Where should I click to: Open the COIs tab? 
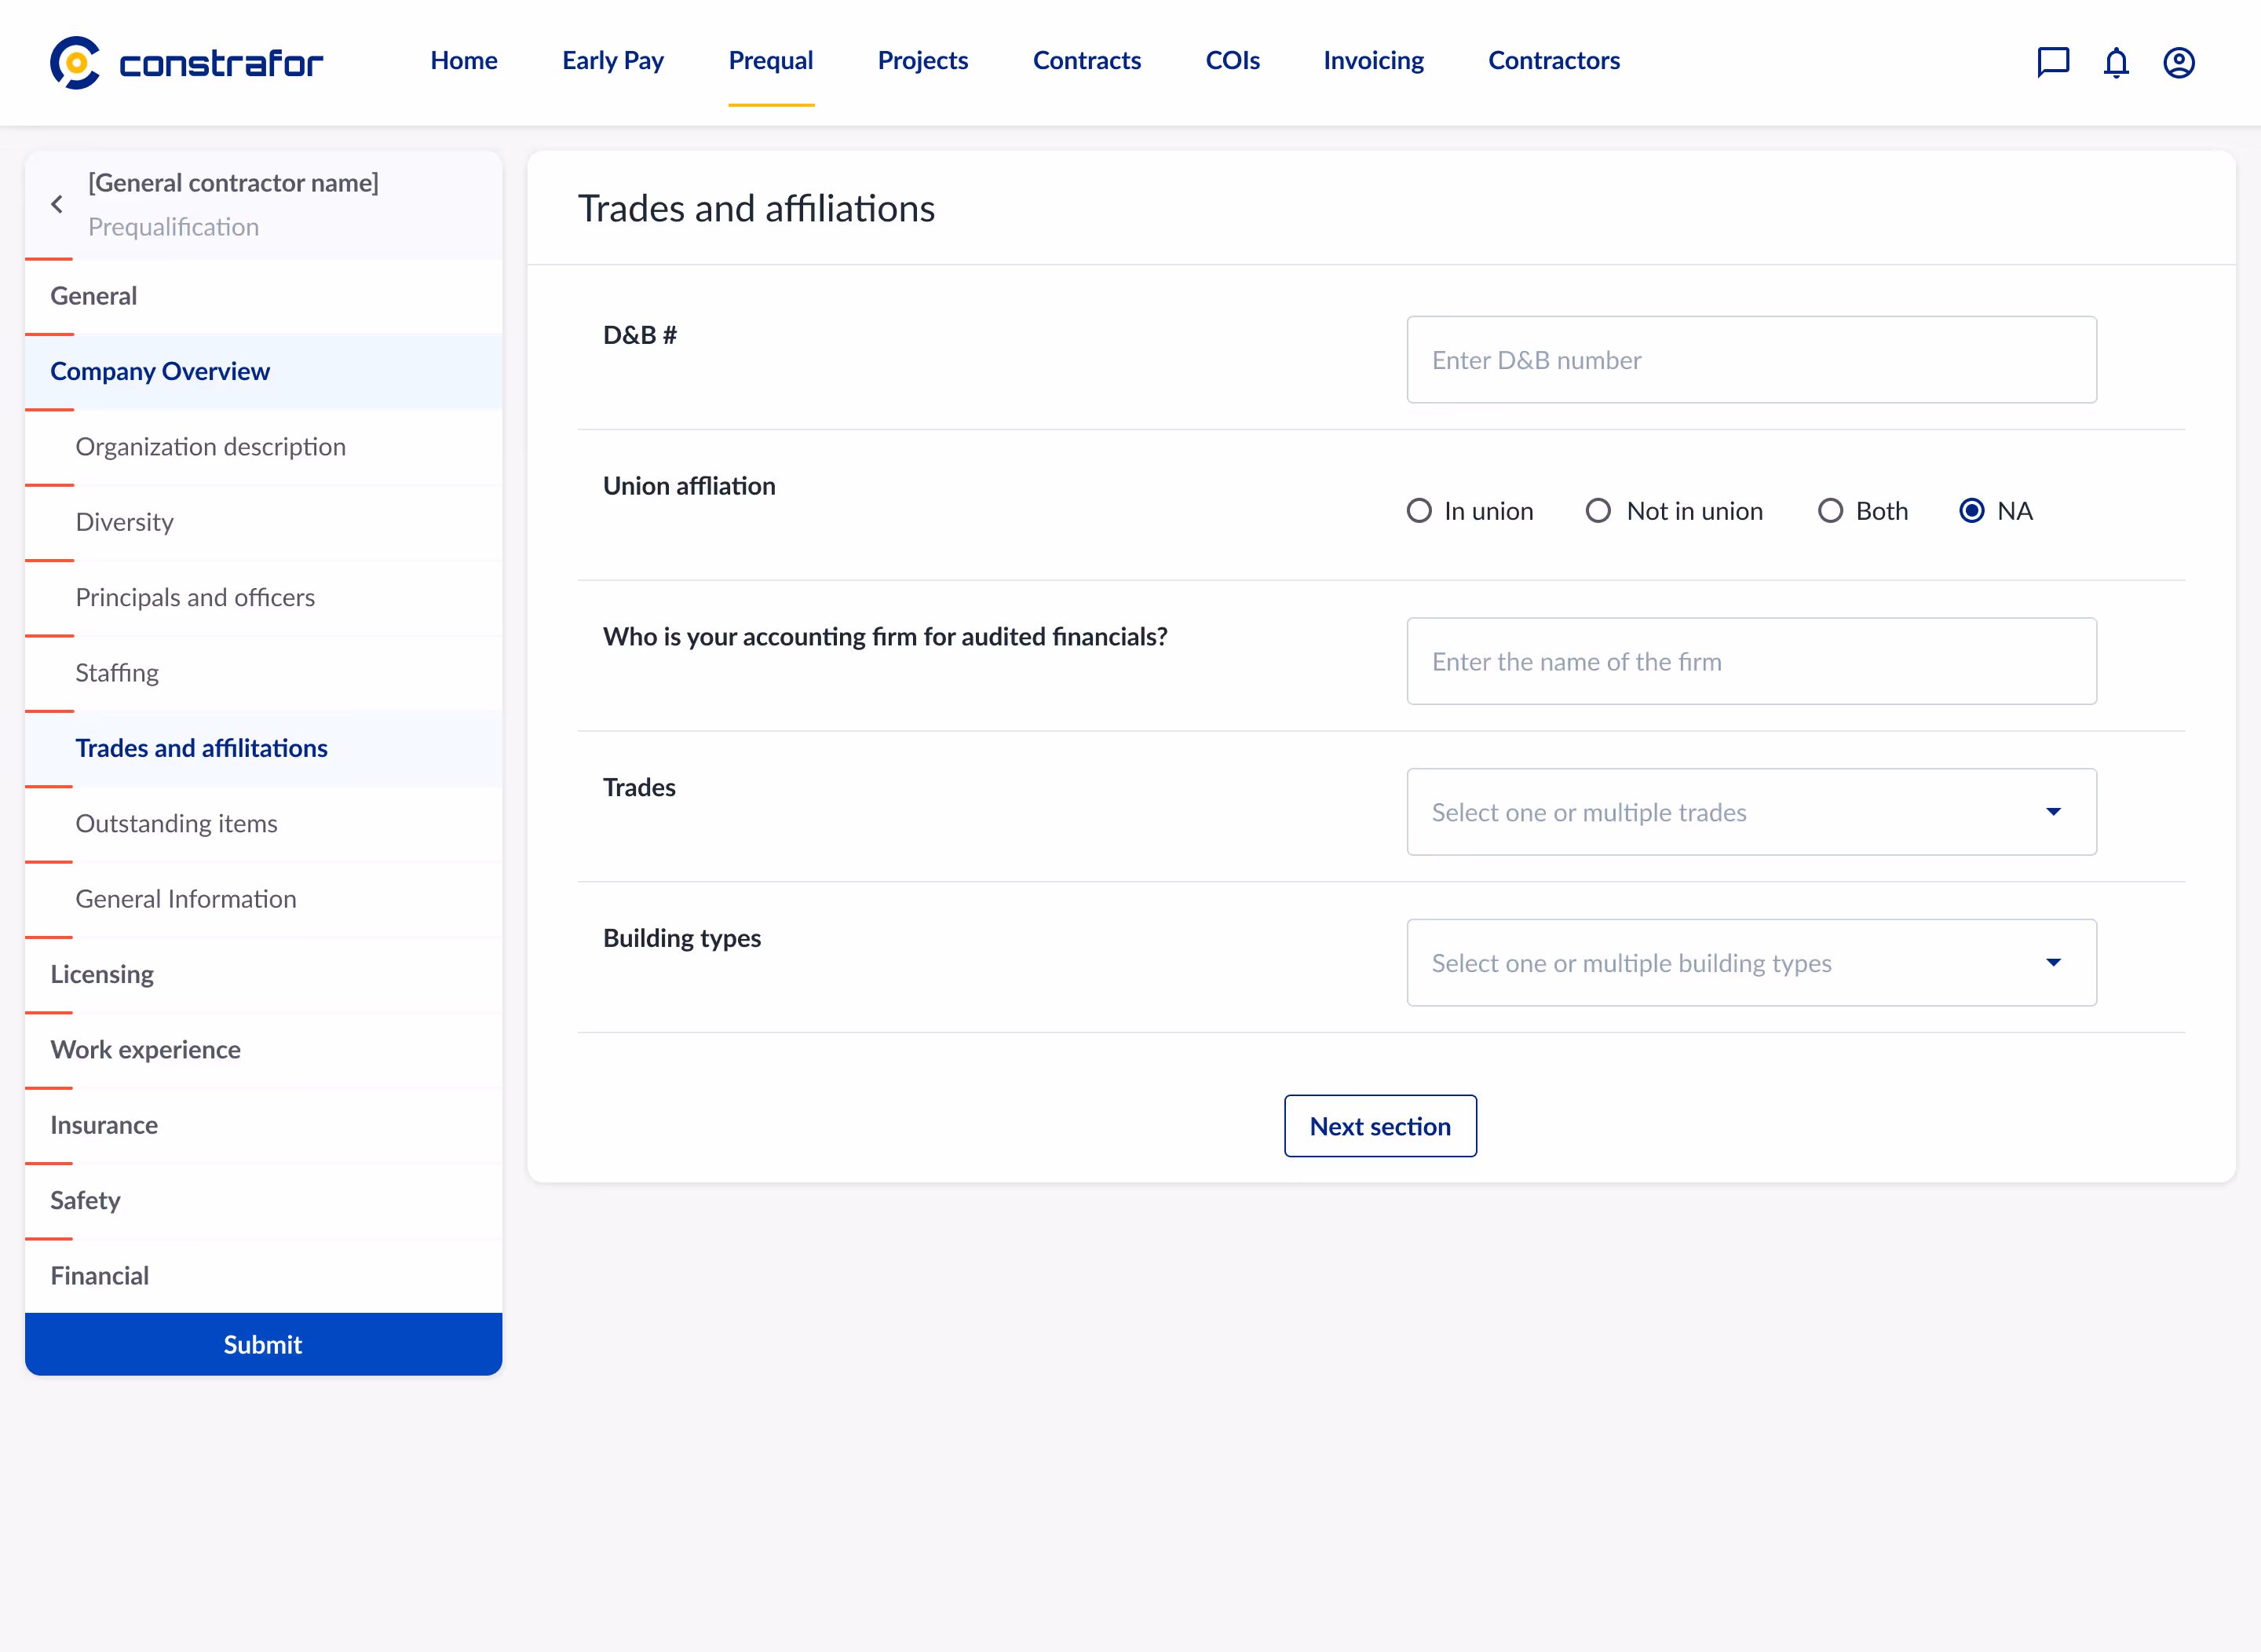(x=1232, y=61)
